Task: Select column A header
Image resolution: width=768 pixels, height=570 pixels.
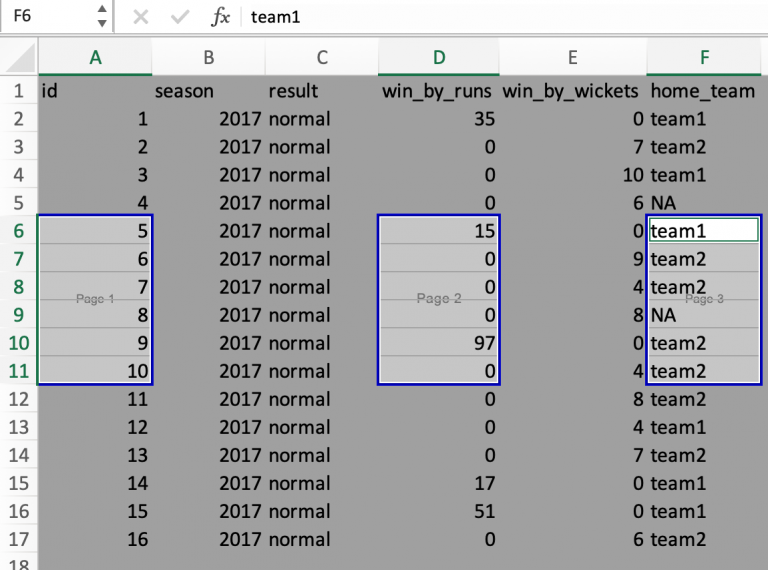Action: click(96, 58)
